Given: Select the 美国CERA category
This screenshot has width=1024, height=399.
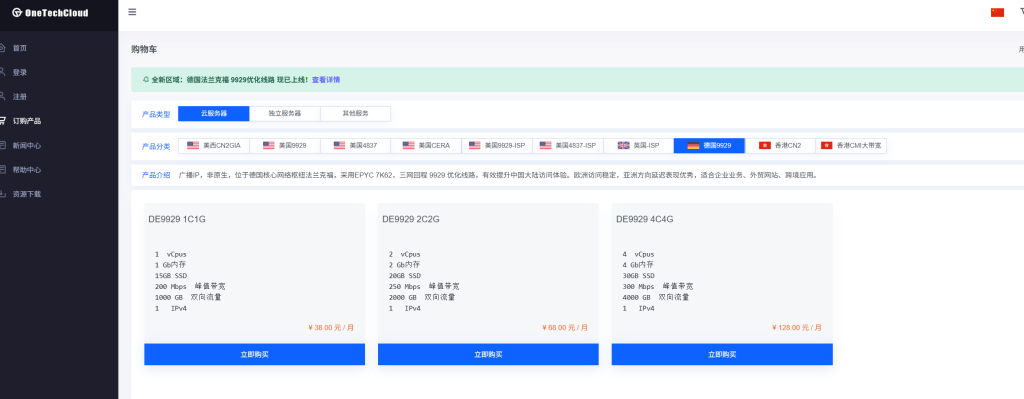Looking at the screenshot, I should pos(426,146).
